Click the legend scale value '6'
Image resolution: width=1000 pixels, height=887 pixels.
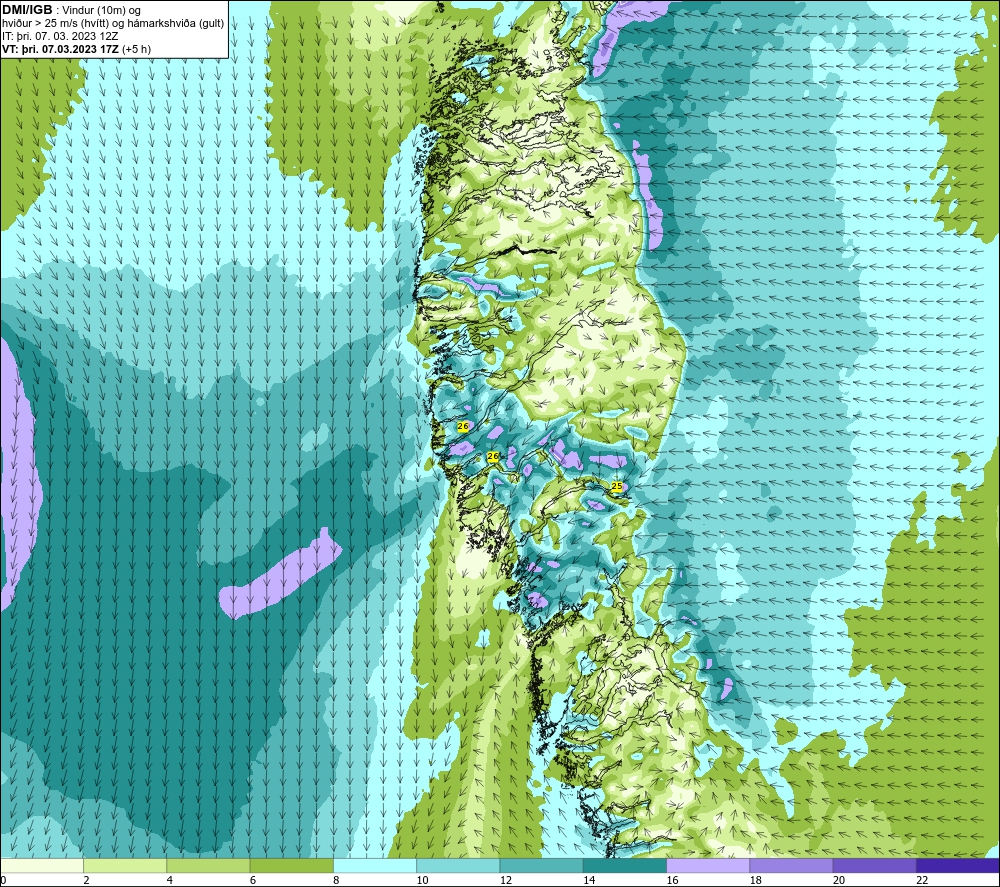click(x=253, y=880)
